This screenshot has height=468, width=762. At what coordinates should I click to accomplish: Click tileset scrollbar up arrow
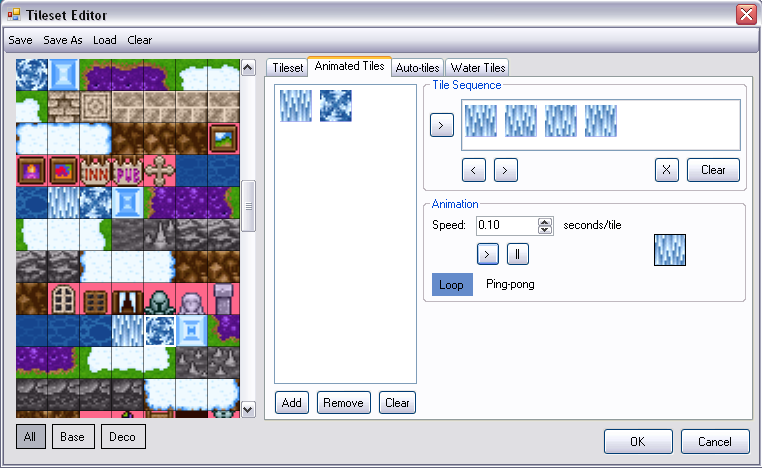click(248, 68)
